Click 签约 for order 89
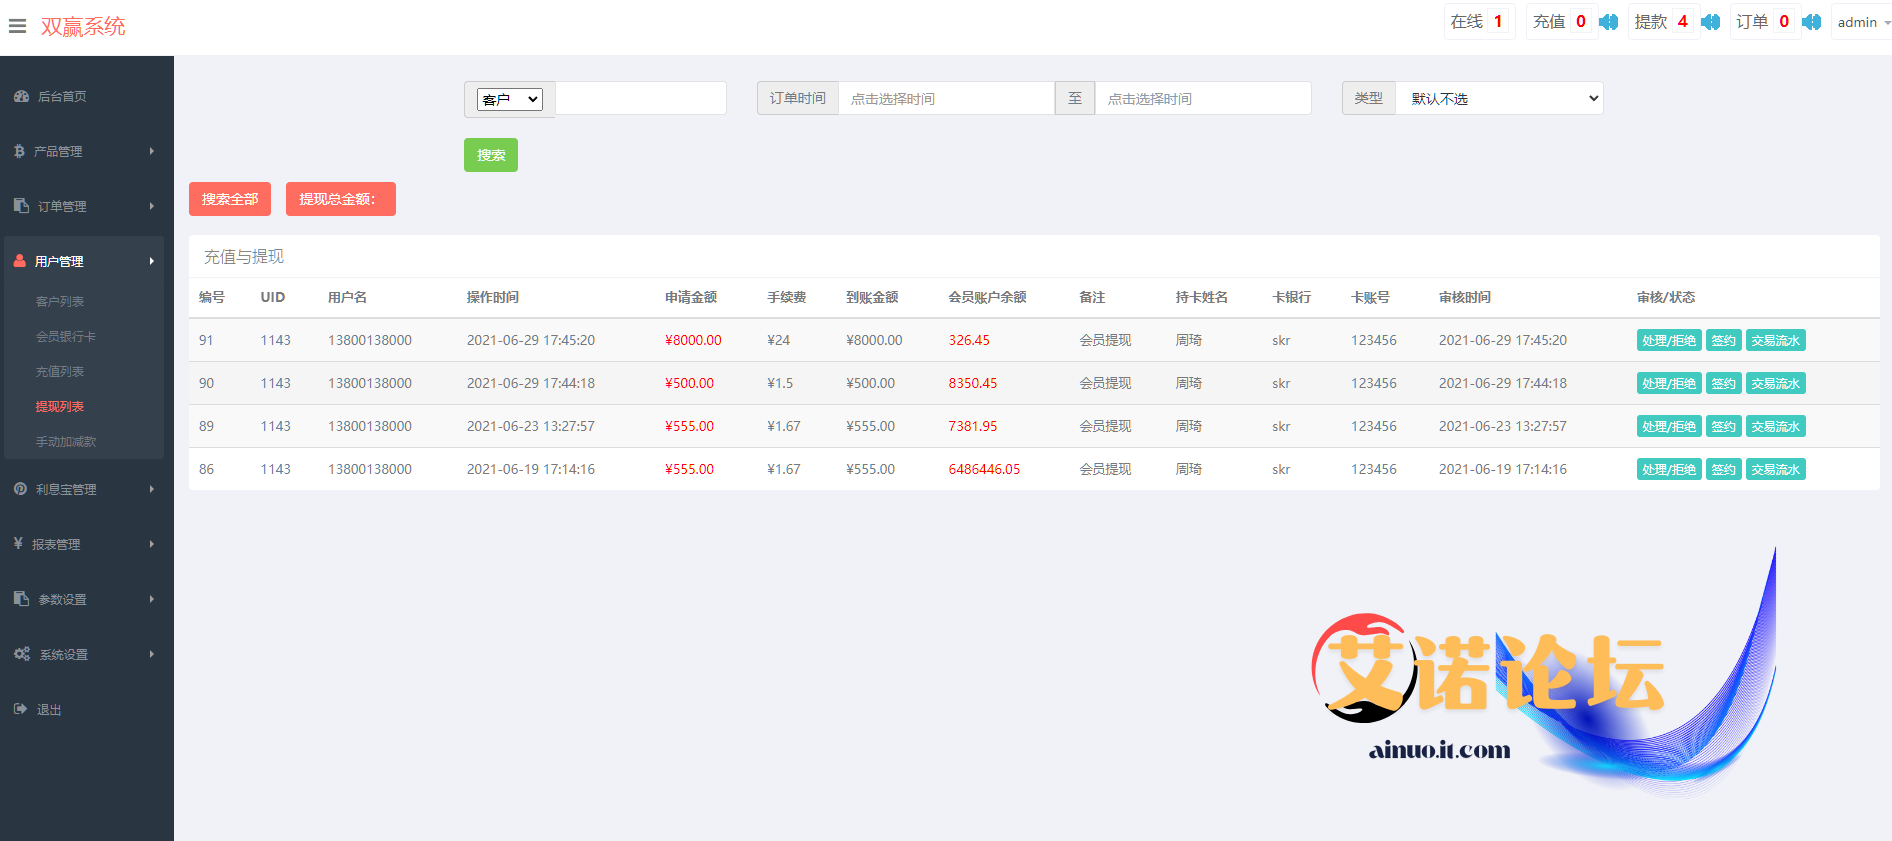The height and width of the screenshot is (841, 1892). [x=1724, y=426]
